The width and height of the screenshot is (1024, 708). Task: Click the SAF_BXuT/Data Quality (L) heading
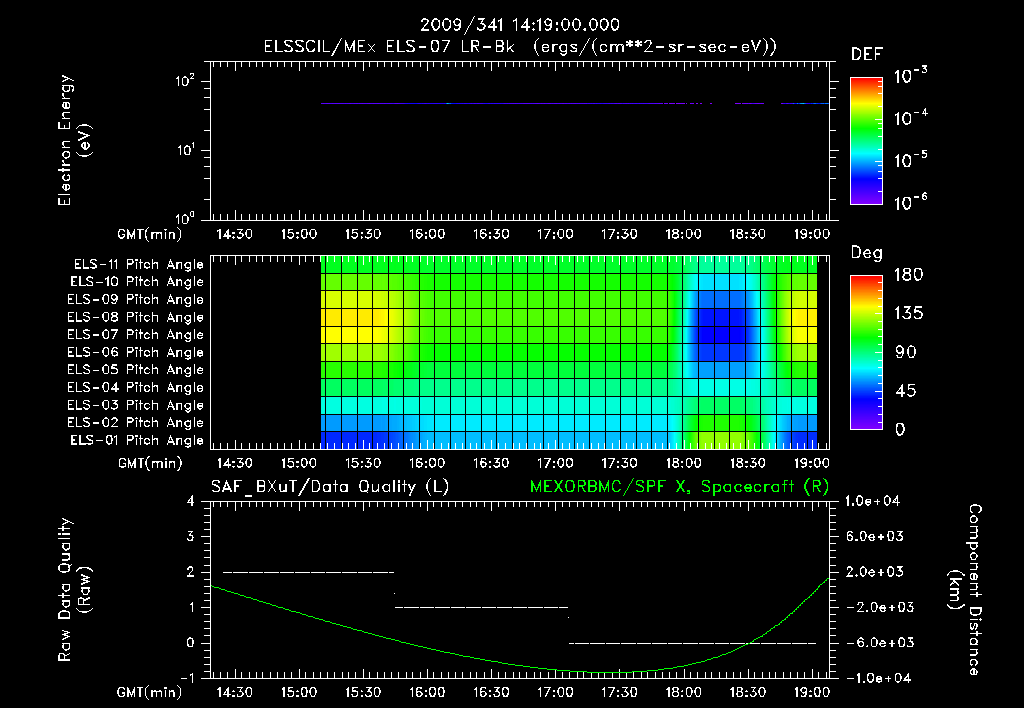[330, 487]
